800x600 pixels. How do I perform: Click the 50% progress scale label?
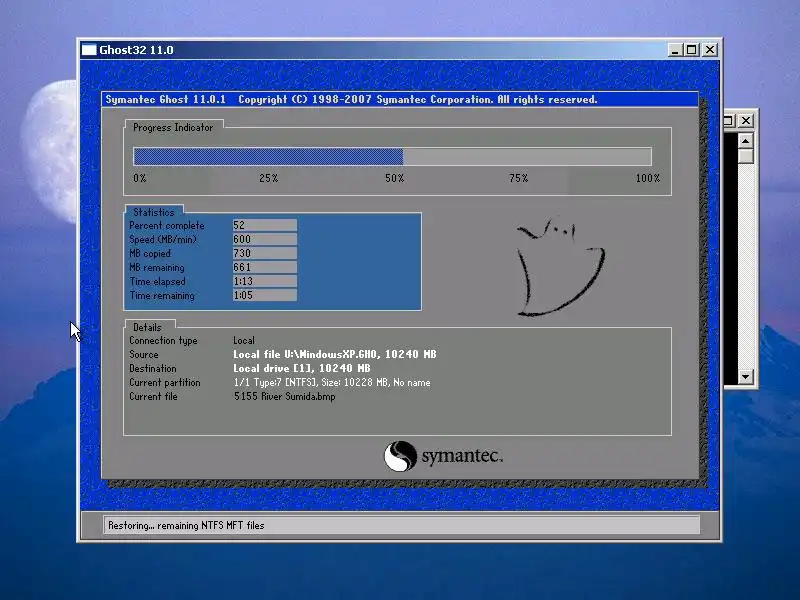[x=394, y=178]
